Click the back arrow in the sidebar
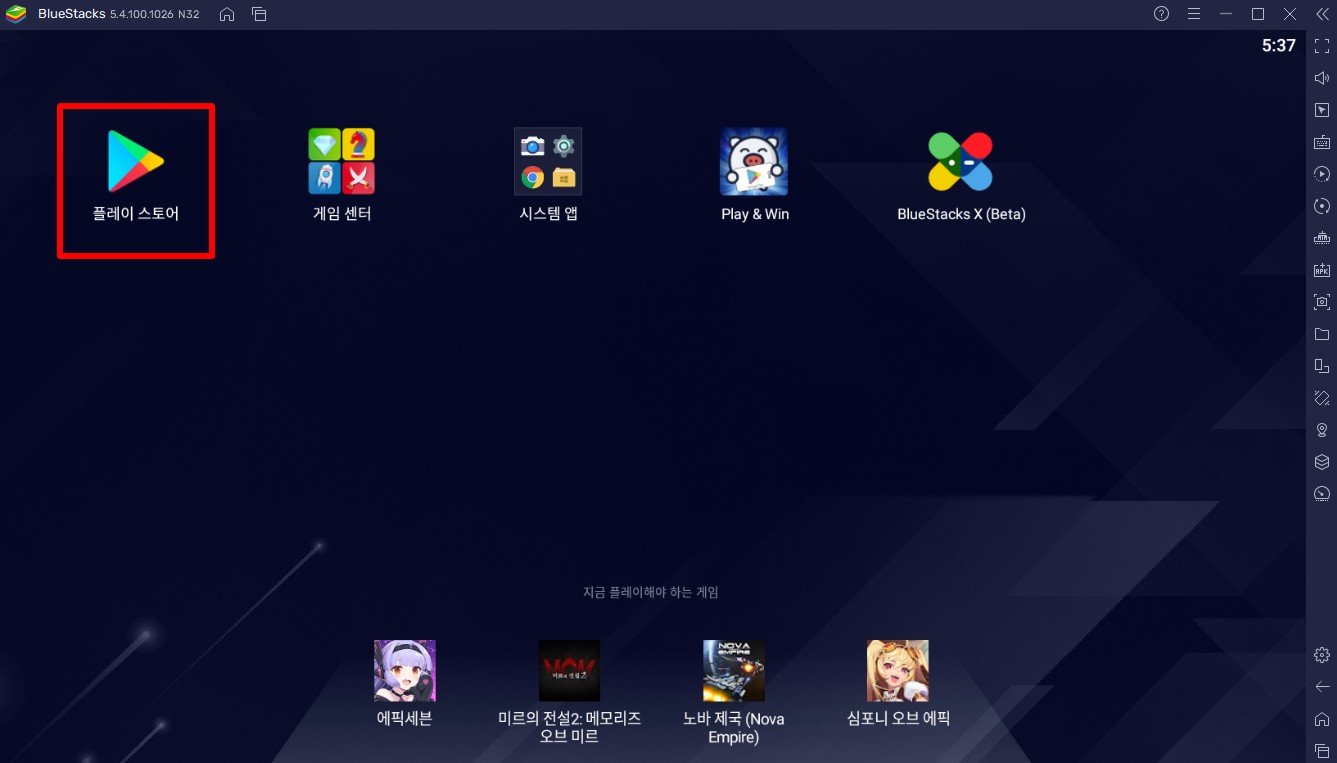Viewport: 1337px width, 763px height. point(1322,687)
